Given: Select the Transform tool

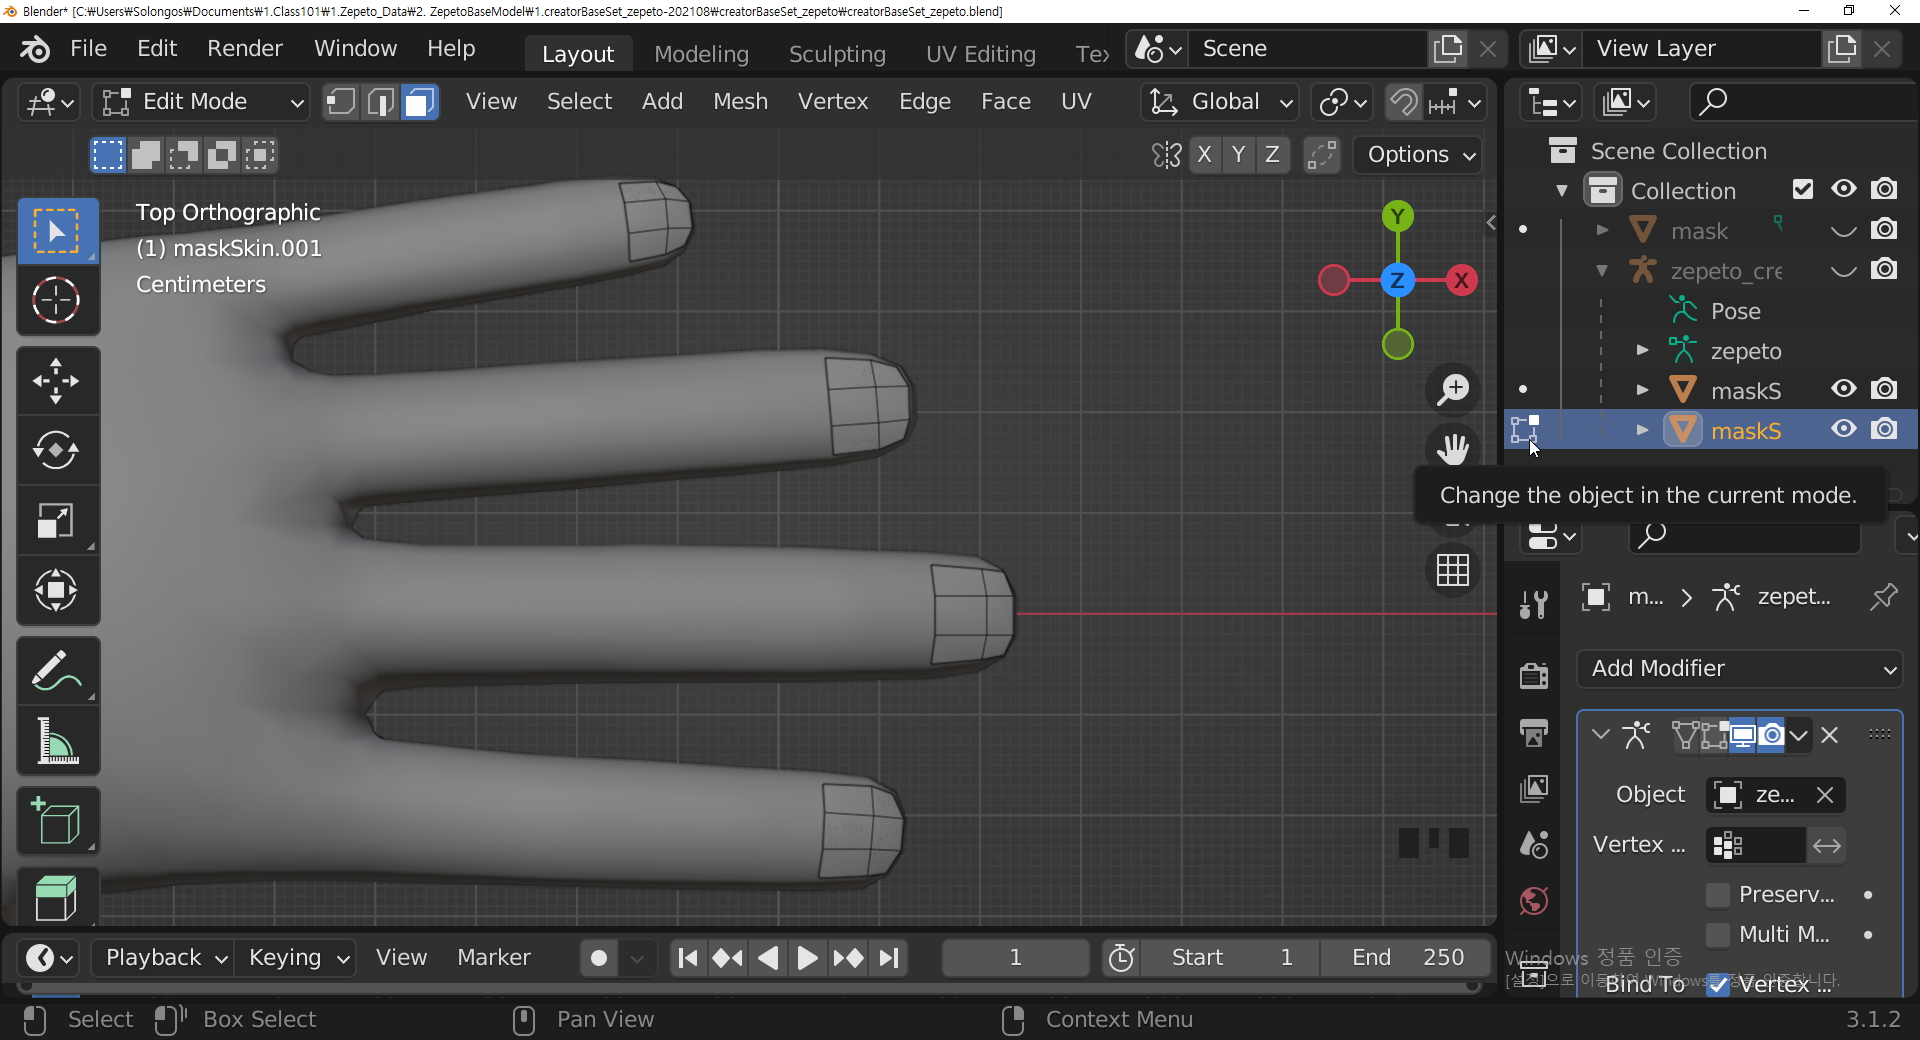Looking at the screenshot, I should 57,590.
